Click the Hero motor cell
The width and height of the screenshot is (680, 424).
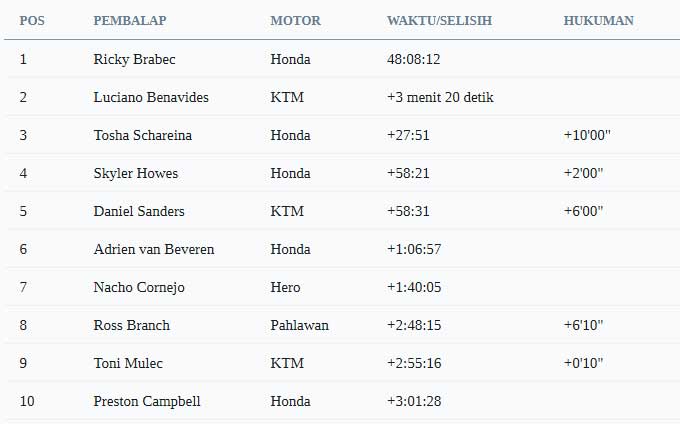pyautogui.click(x=285, y=287)
